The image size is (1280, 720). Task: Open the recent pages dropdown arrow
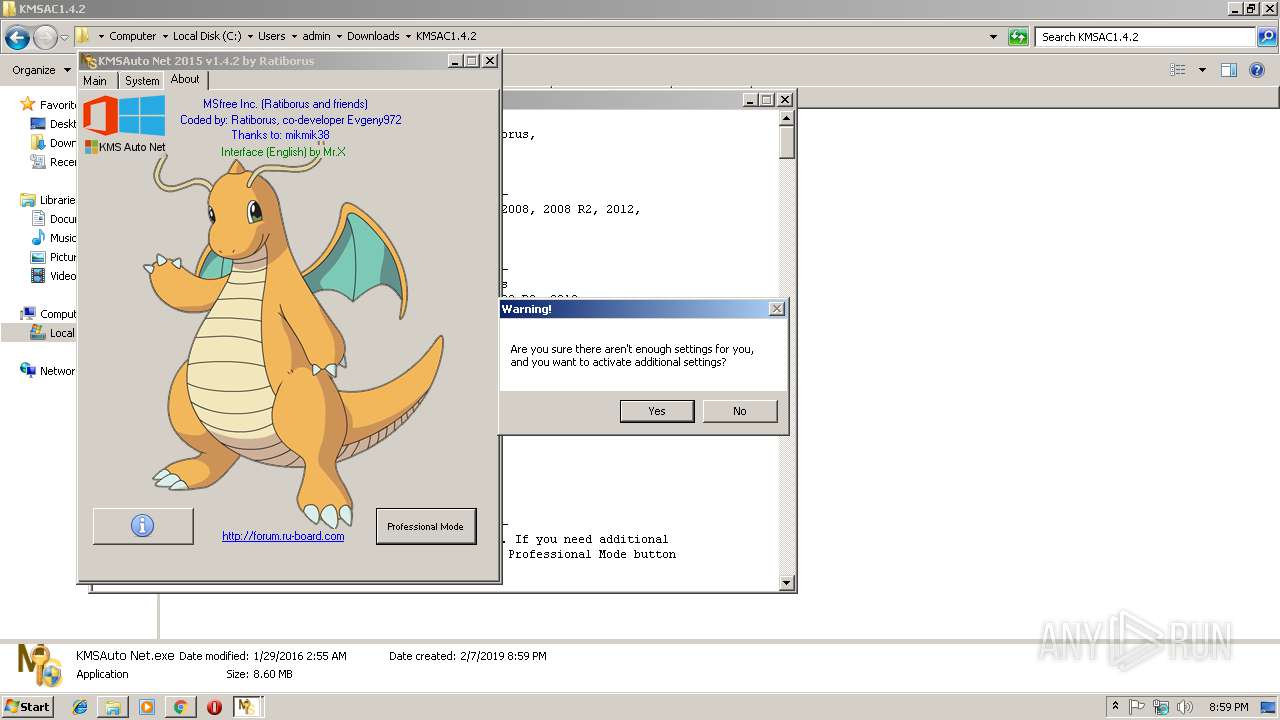point(65,38)
